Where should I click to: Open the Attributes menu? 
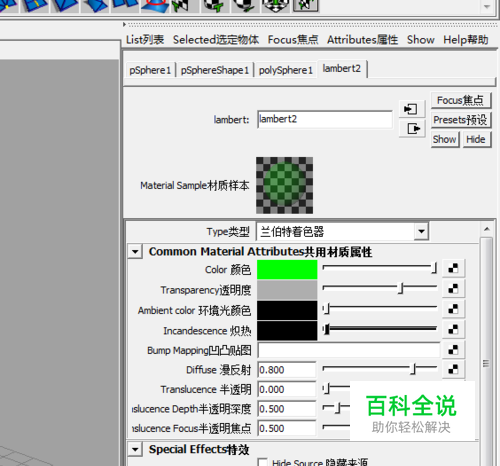(x=362, y=40)
